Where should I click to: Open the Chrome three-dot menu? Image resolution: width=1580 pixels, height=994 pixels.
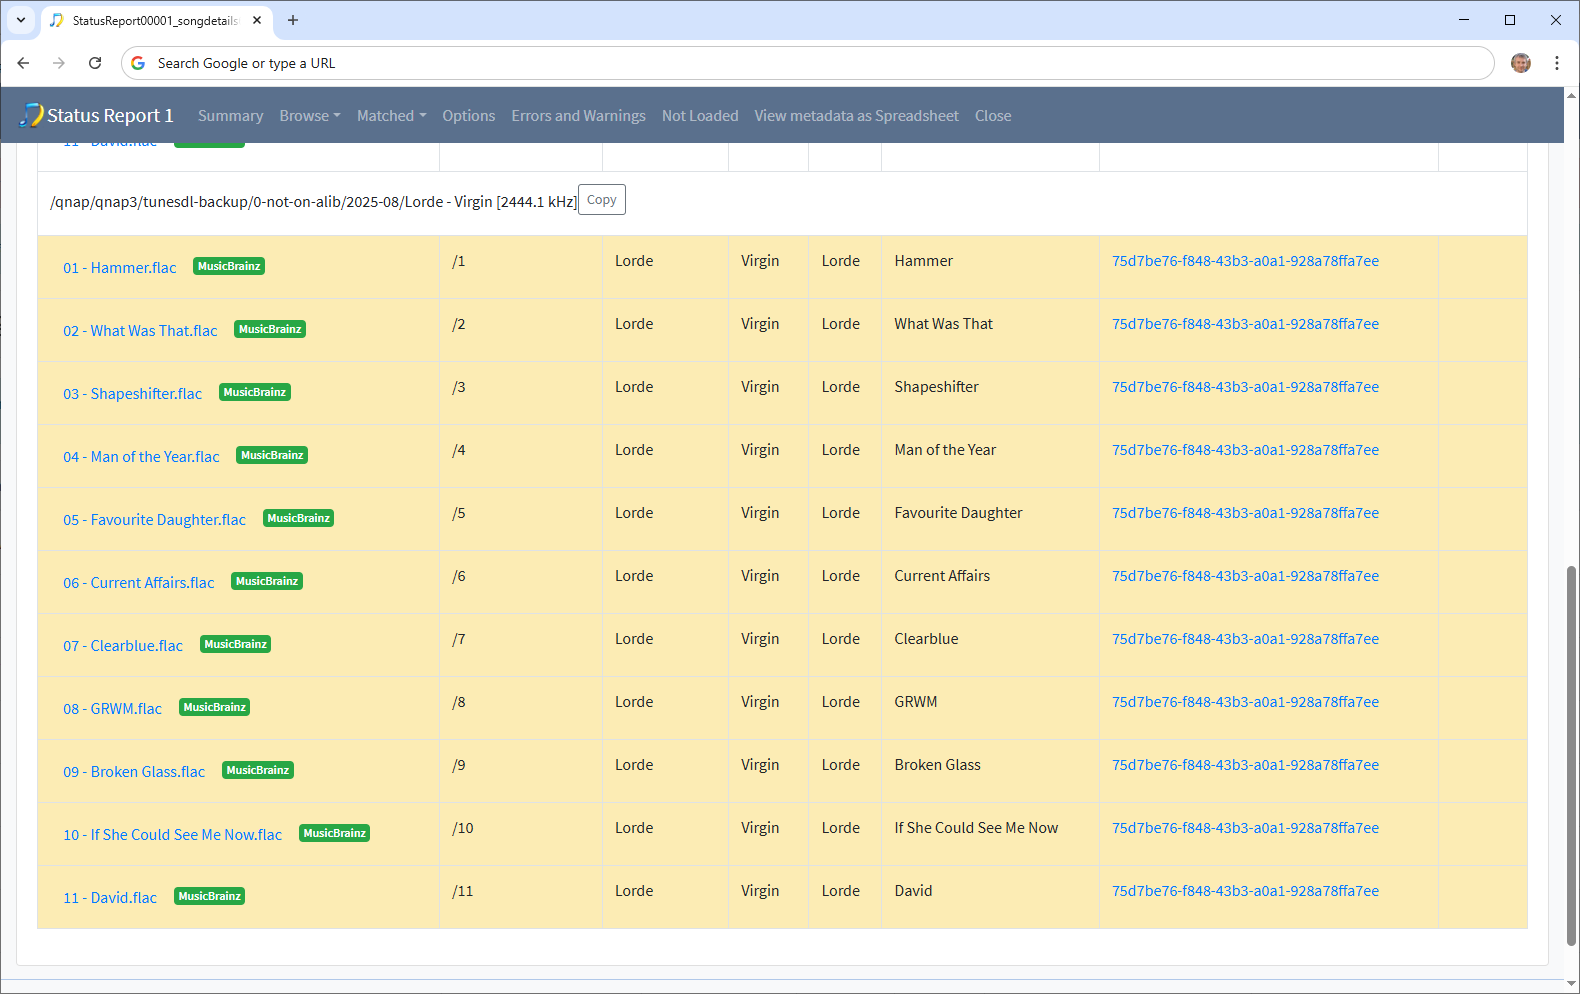point(1556,63)
